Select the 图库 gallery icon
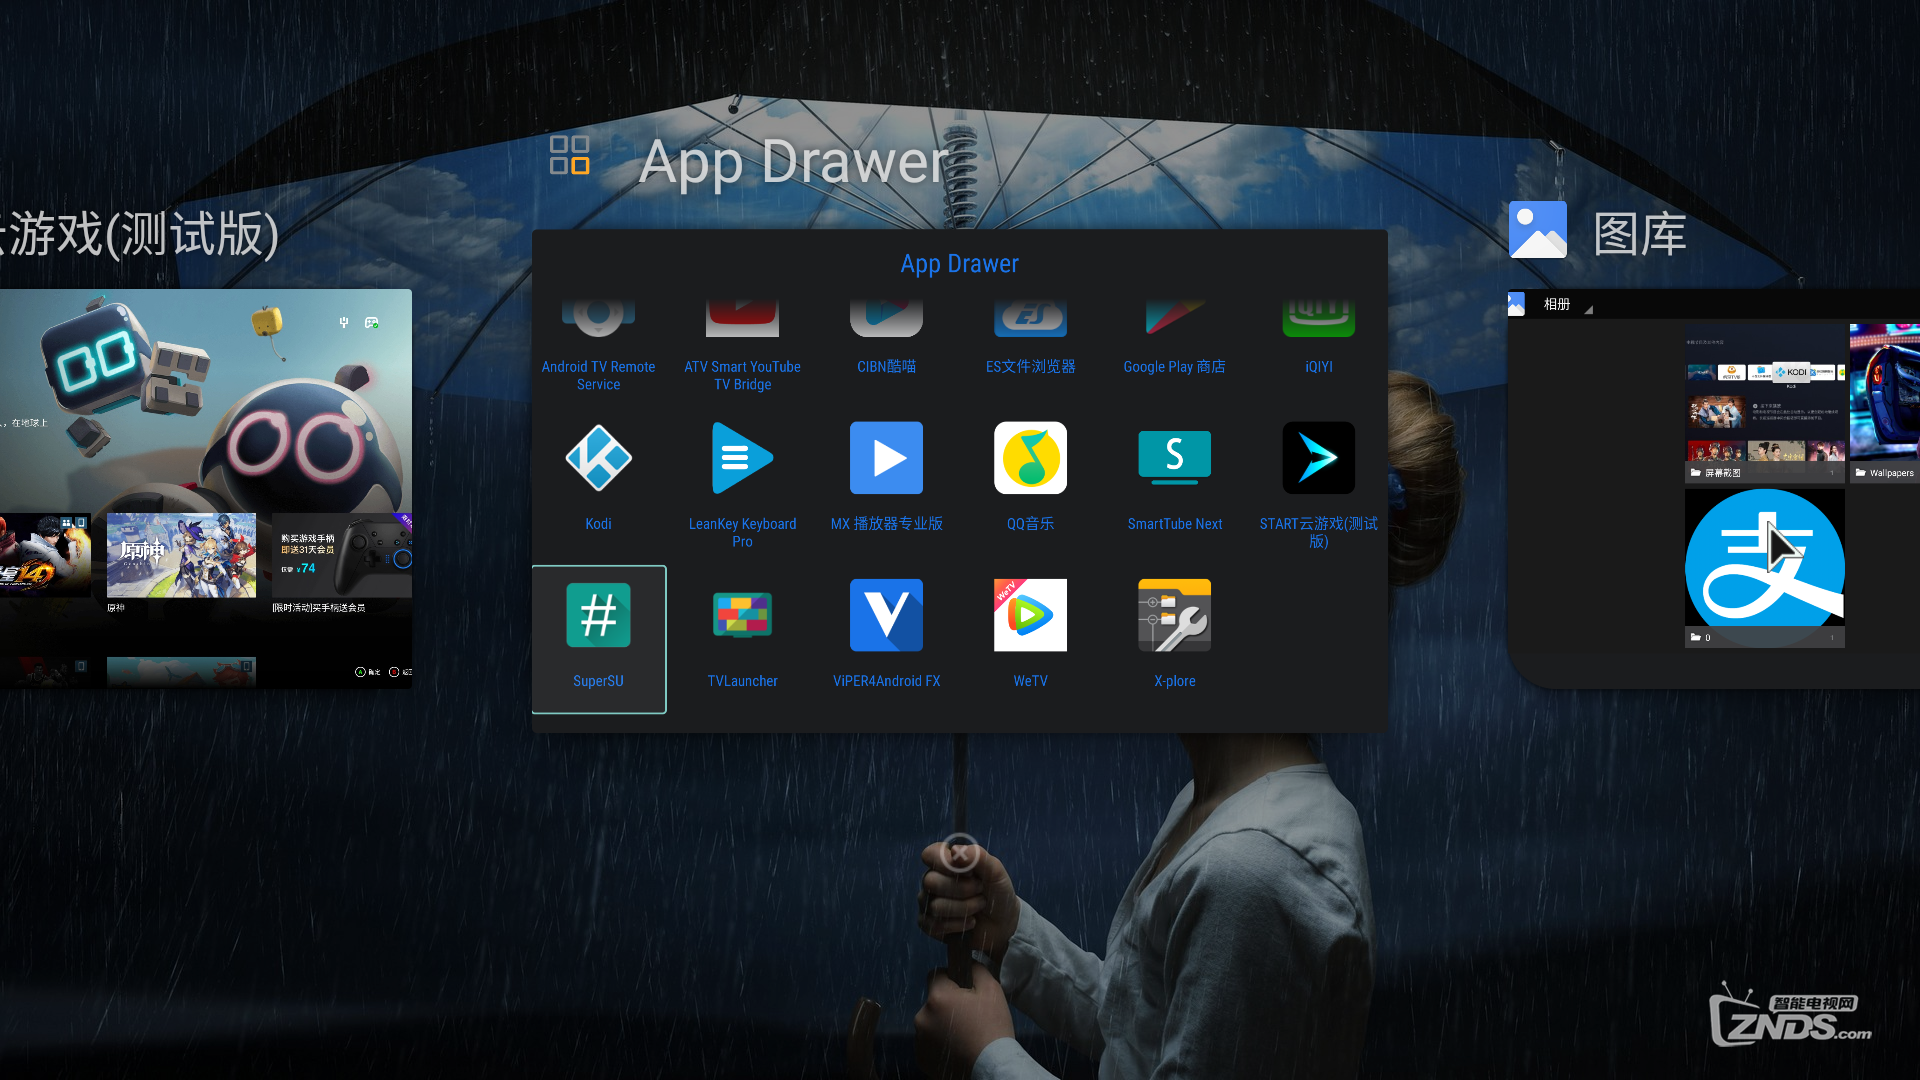Screen dimensions: 1920x1080 click(x=1537, y=229)
